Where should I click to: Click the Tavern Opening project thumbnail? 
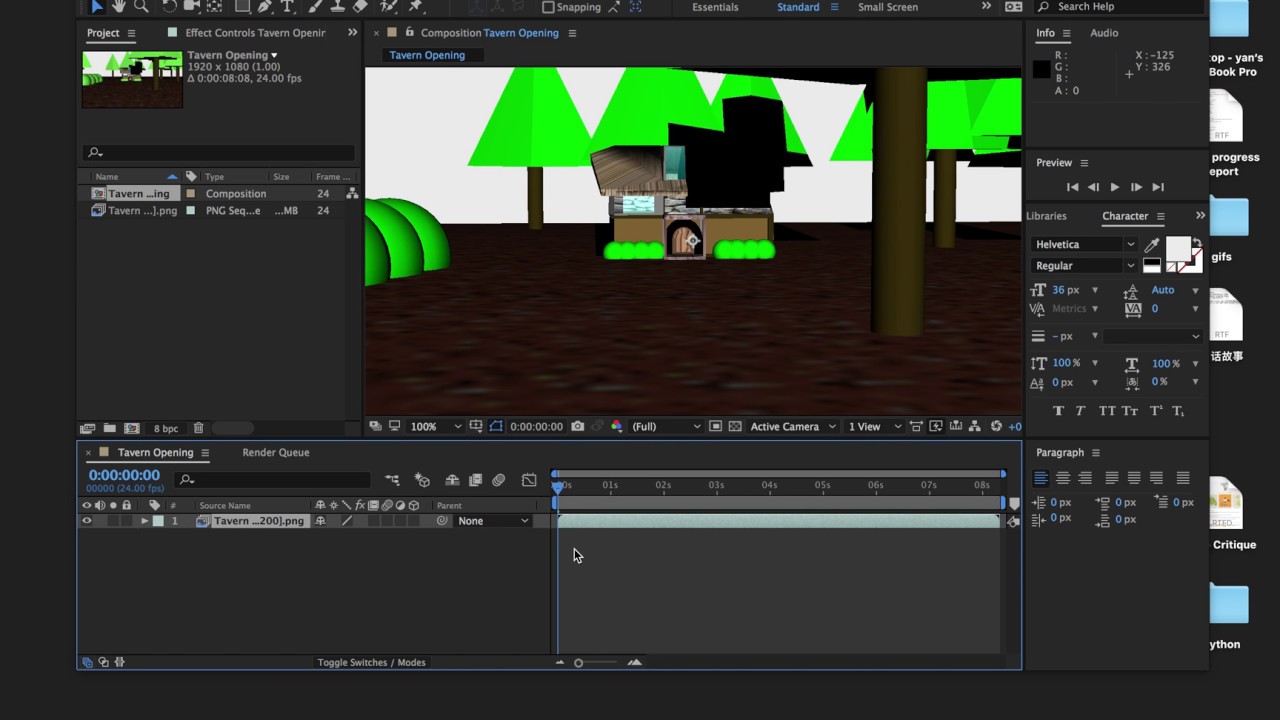pos(132,80)
